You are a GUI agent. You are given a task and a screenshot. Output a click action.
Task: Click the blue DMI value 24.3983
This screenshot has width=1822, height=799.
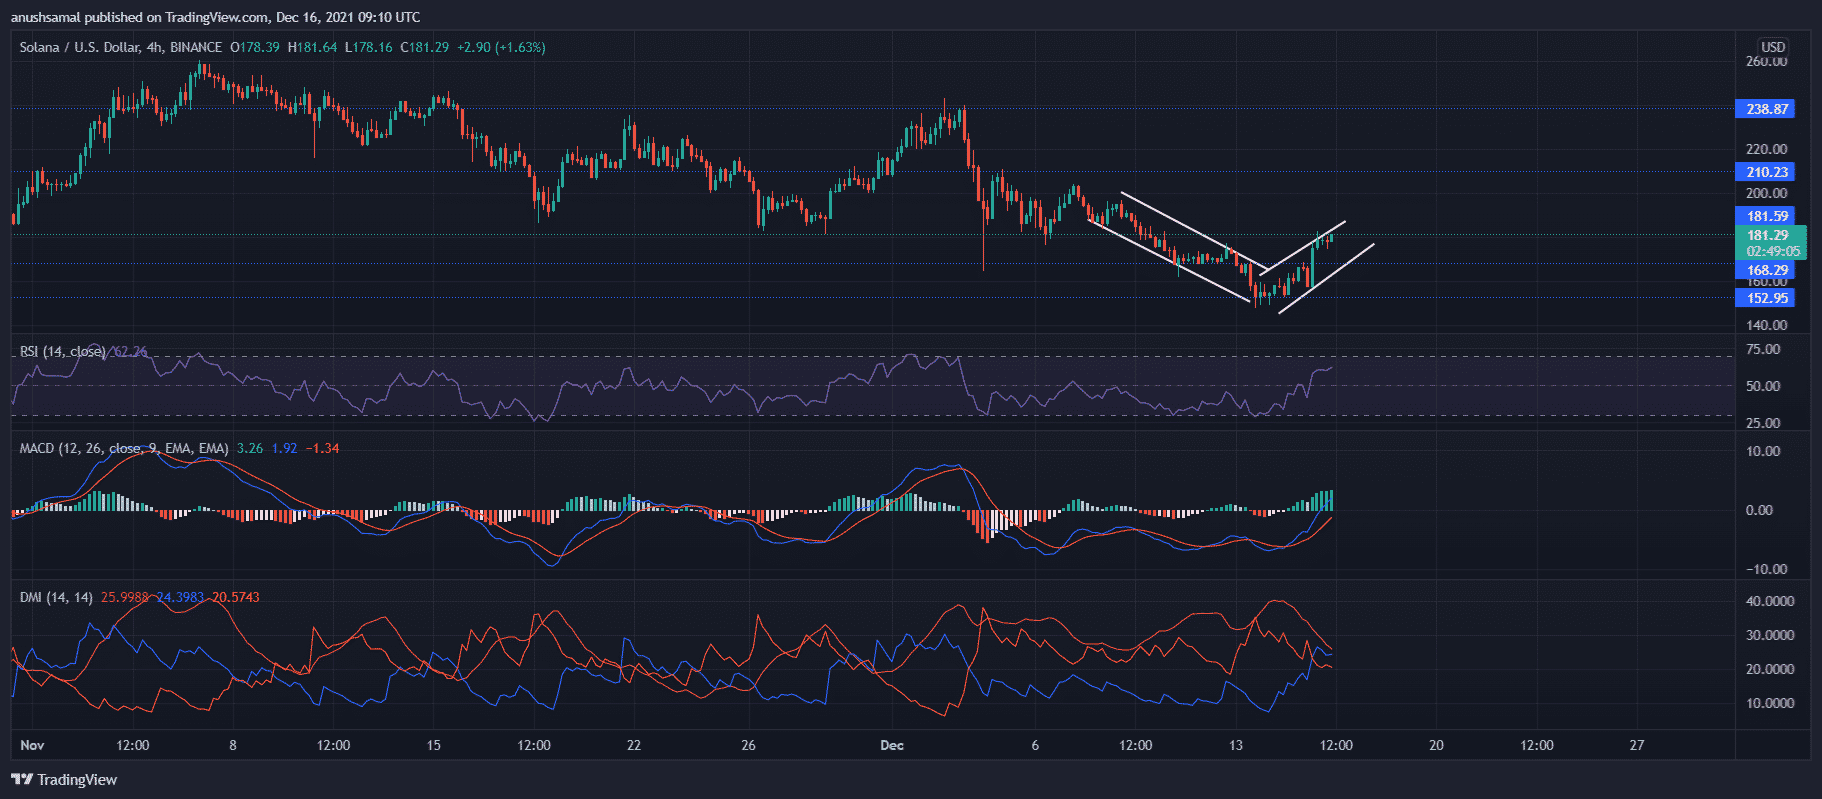(180, 598)
